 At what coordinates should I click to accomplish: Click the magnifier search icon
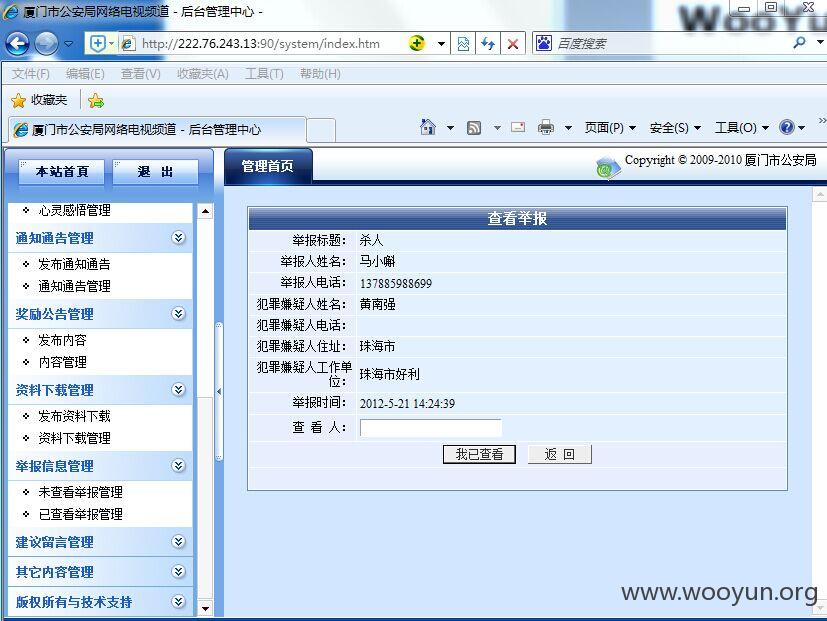pyautogui.click(x=800, y=42)
